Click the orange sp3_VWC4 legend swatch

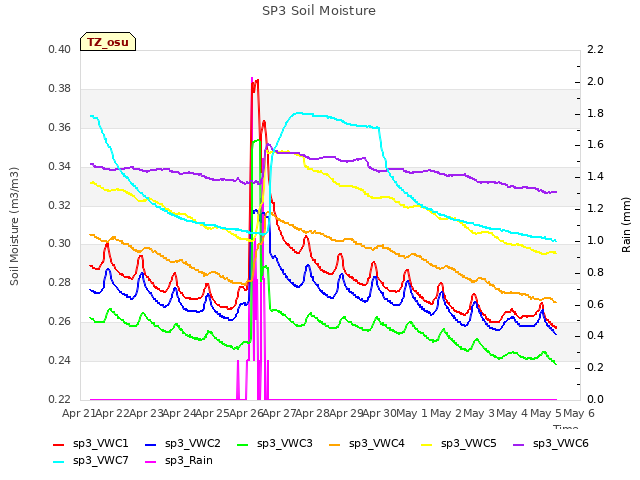coord(335,444)
